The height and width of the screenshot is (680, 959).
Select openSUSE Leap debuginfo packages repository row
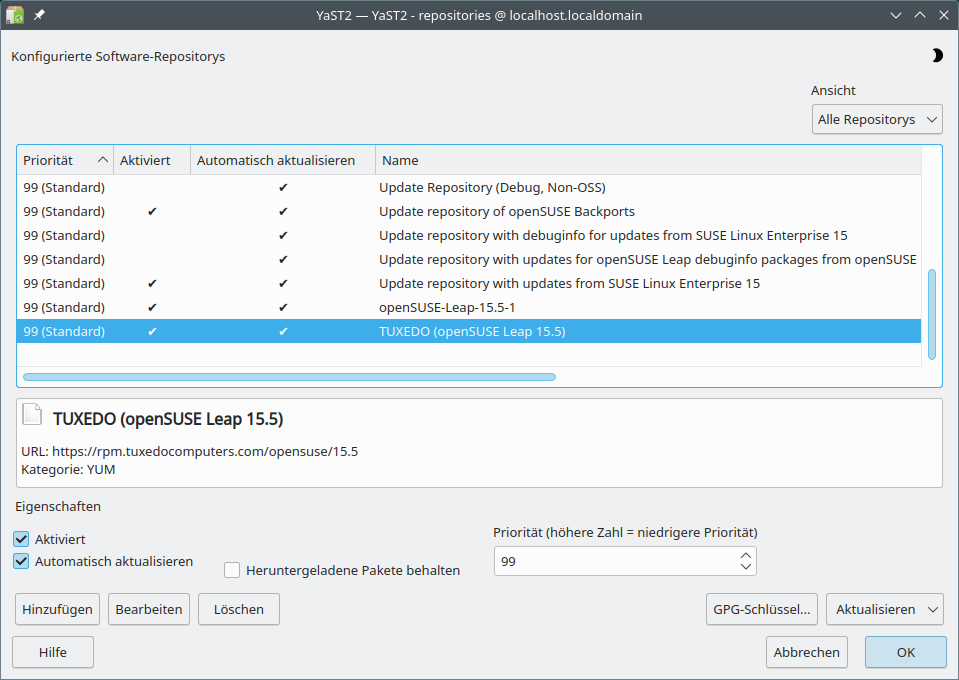tap(469, 259)
